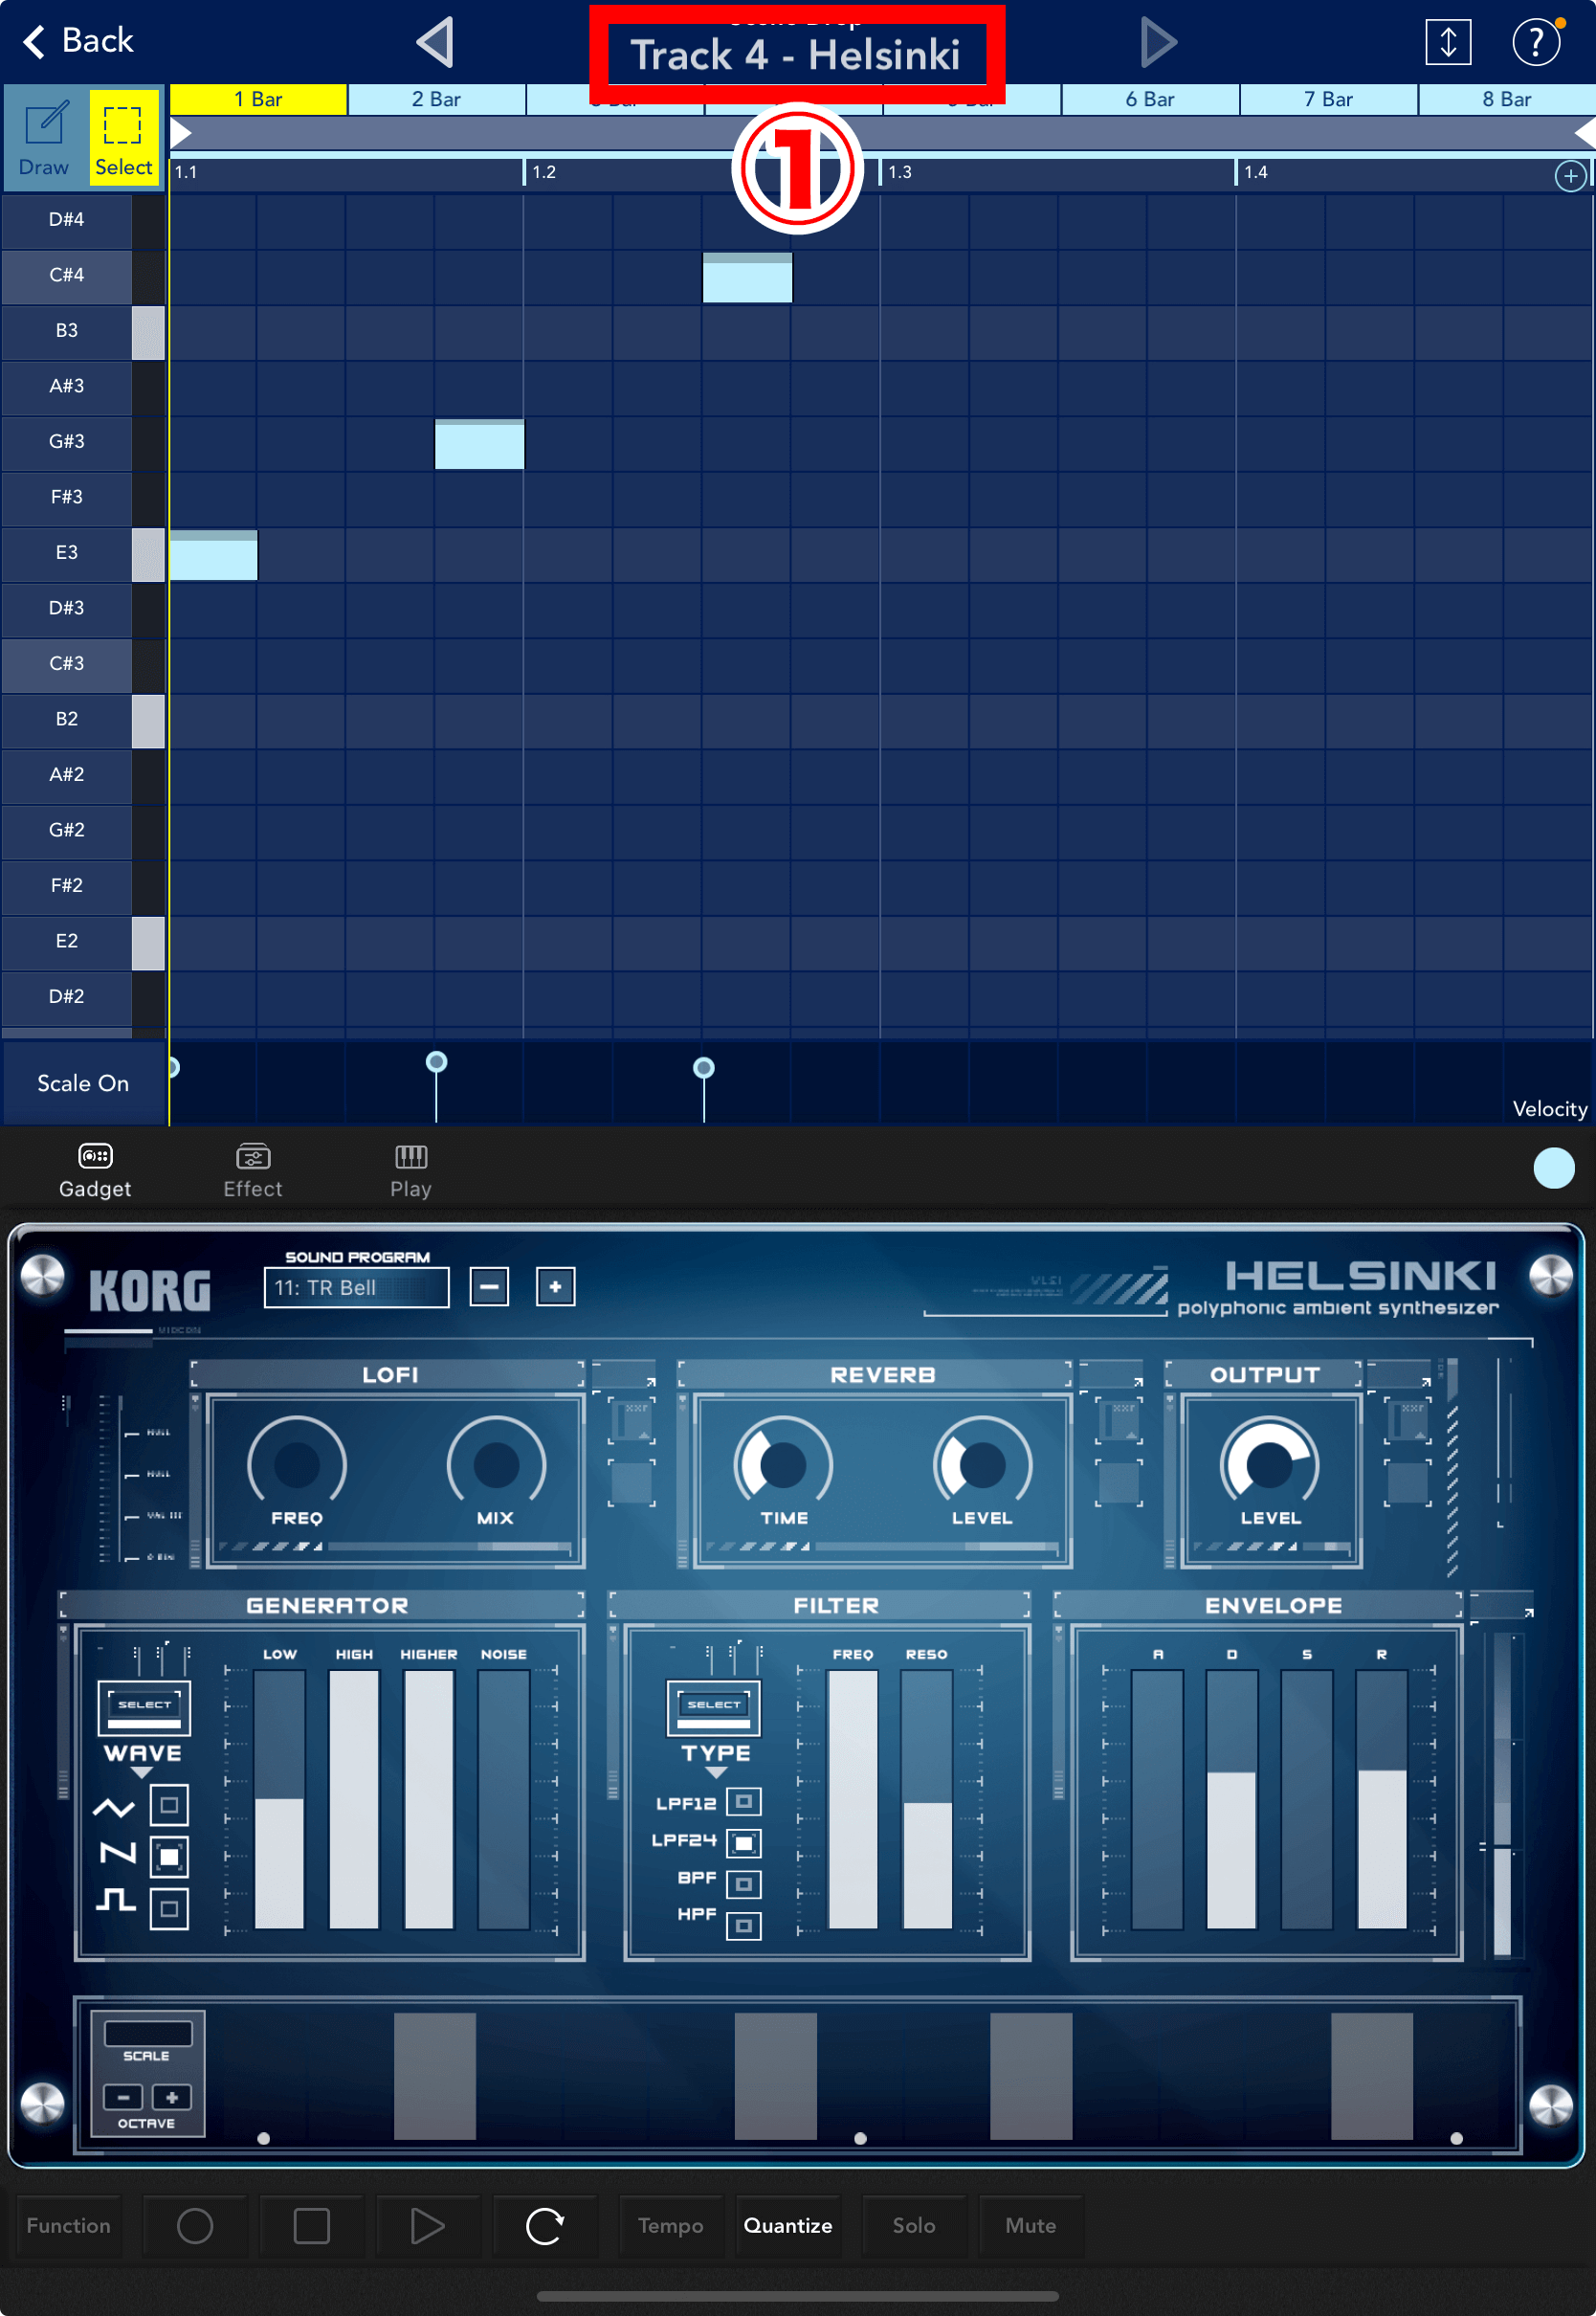Stop playback with the square button
This screenshot has width=1596, height=2316.
pos(312,2225)
